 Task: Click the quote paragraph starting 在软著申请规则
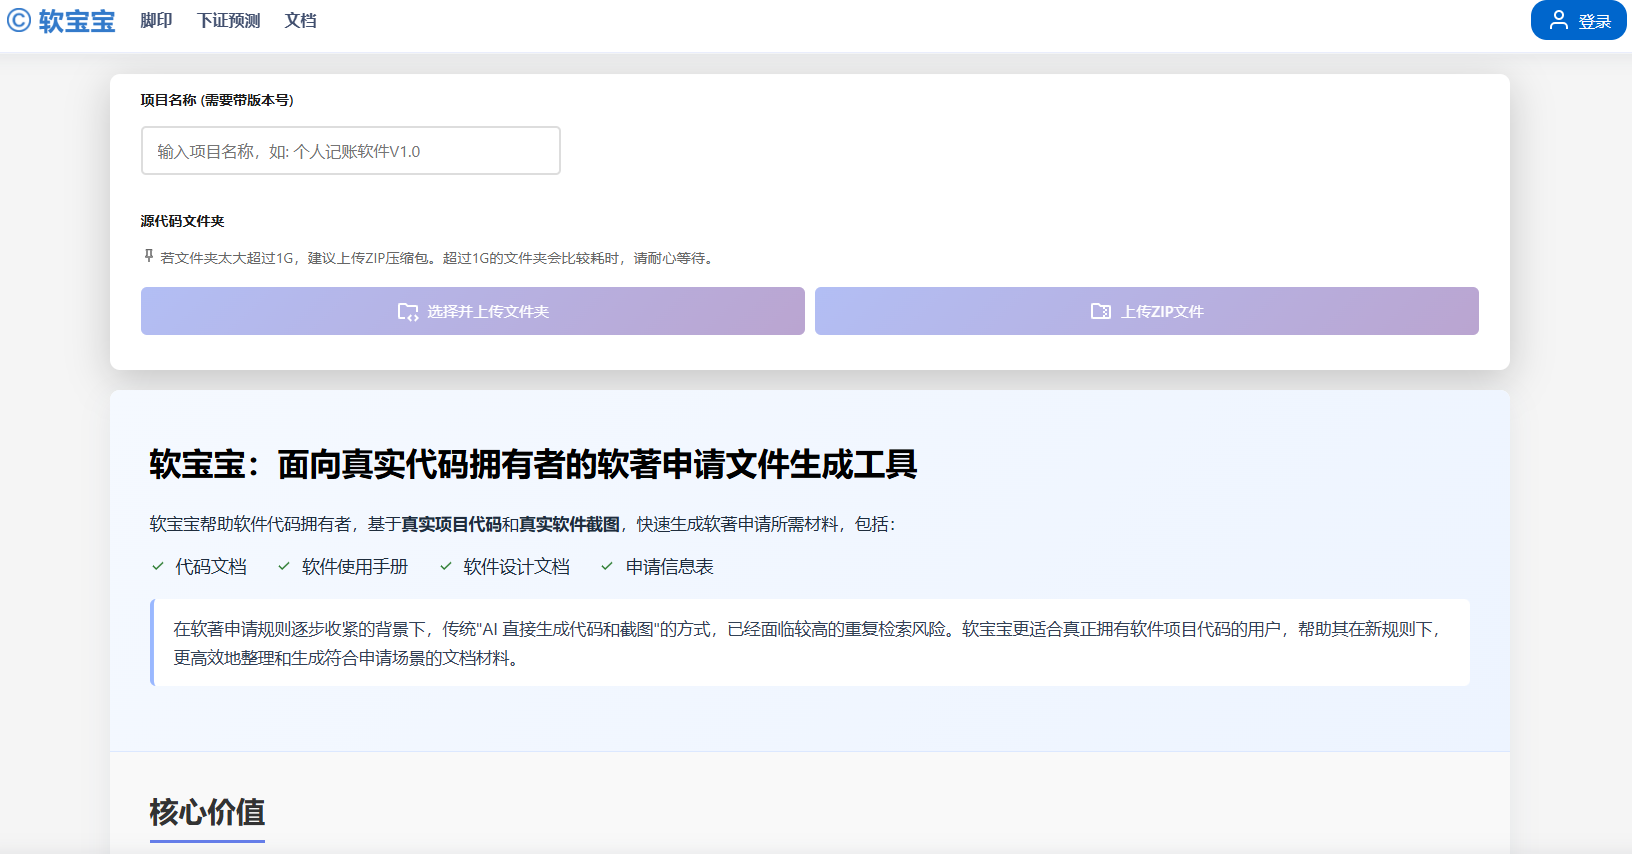pos(811,643)
